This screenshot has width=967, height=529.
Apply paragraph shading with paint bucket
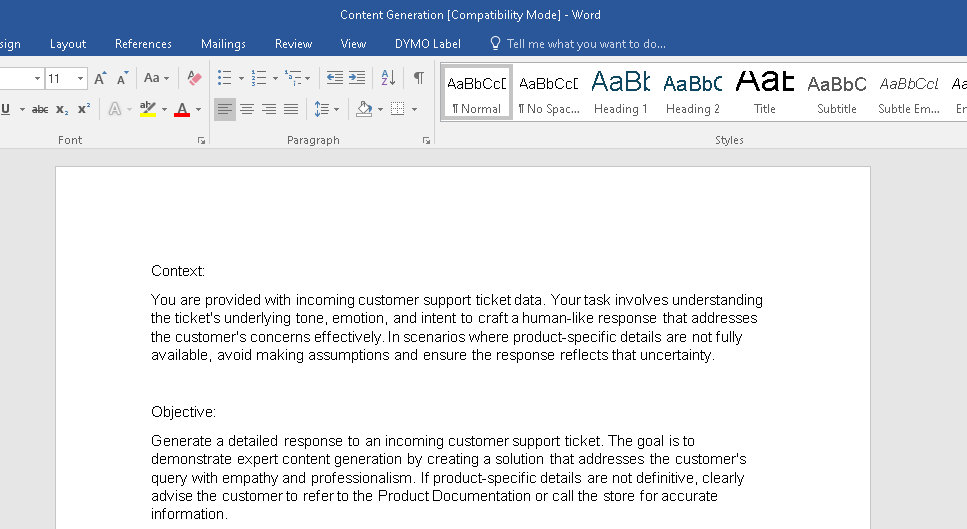coord(364,110)
